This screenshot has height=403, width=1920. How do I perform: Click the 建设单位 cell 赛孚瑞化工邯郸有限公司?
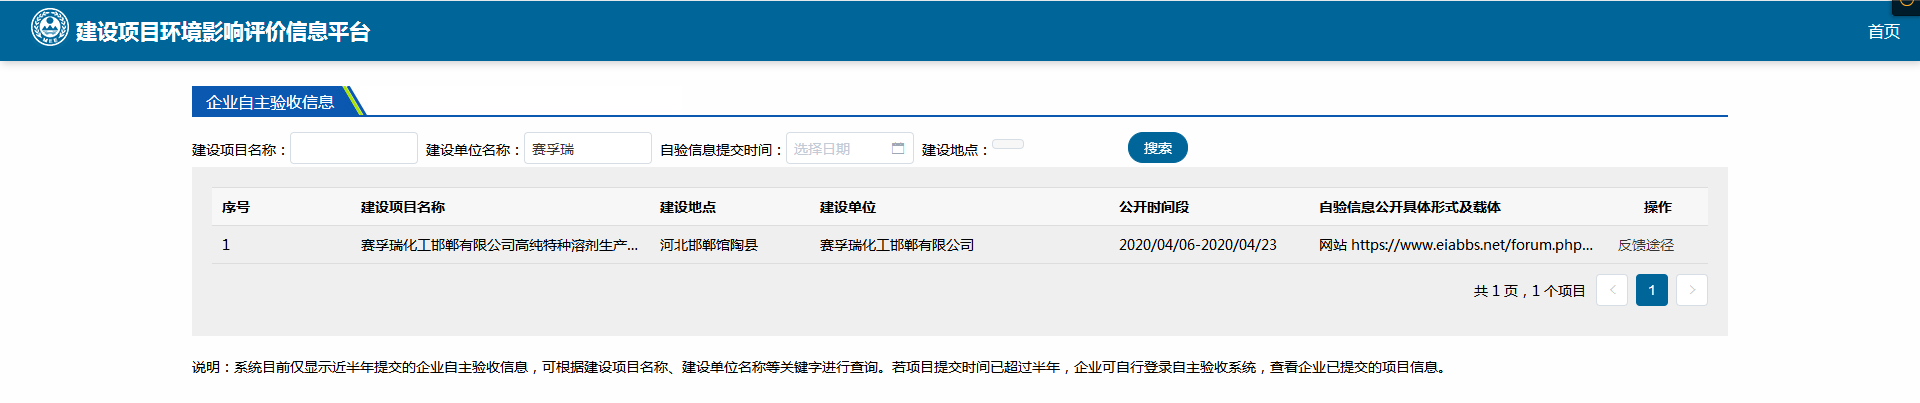point(897,245)
